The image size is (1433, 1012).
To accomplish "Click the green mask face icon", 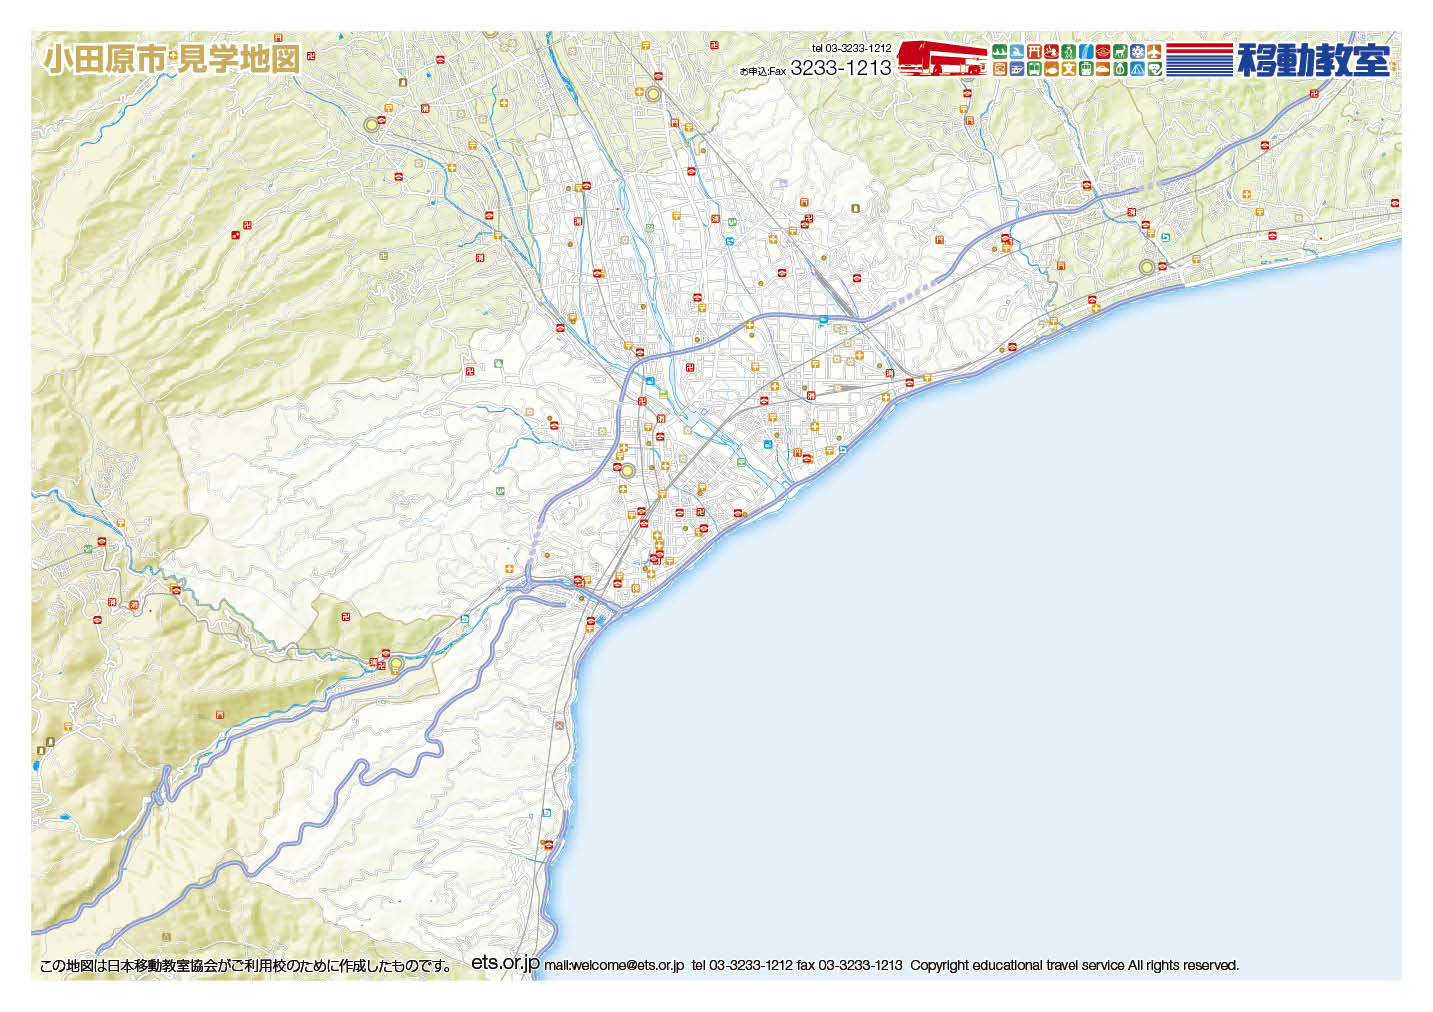I will [1155, 69].
